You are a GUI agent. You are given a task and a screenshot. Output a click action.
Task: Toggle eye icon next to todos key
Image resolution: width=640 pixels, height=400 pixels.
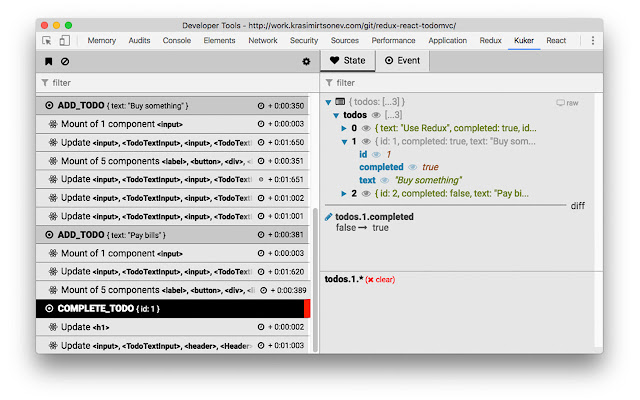click(376, 116)
